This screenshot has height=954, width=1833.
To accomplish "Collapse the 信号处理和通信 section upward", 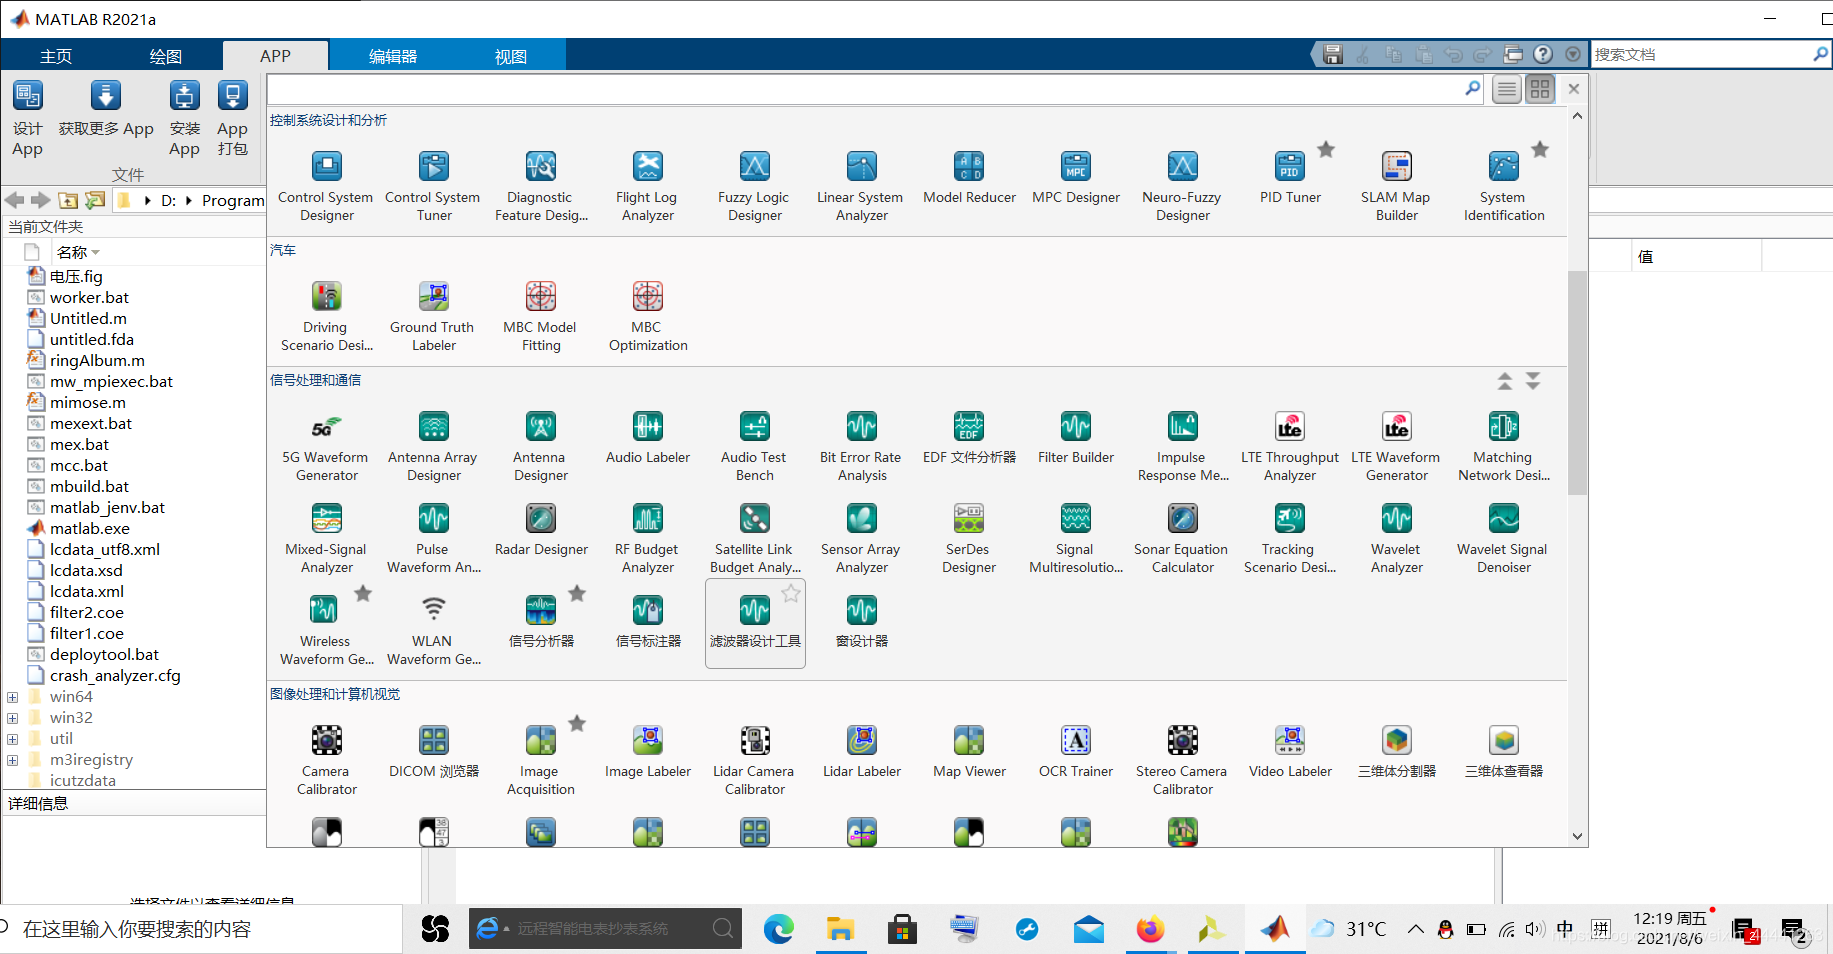I will [1504, 381].
